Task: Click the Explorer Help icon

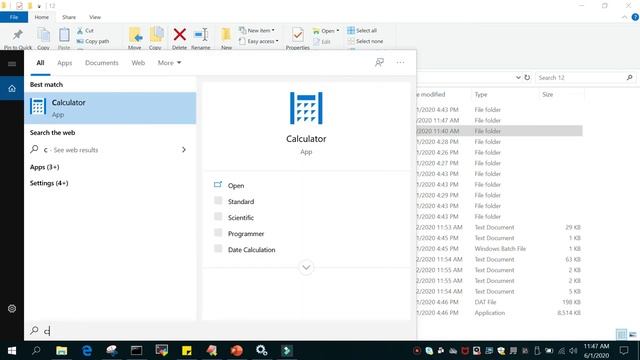Action: coord(635,17)
